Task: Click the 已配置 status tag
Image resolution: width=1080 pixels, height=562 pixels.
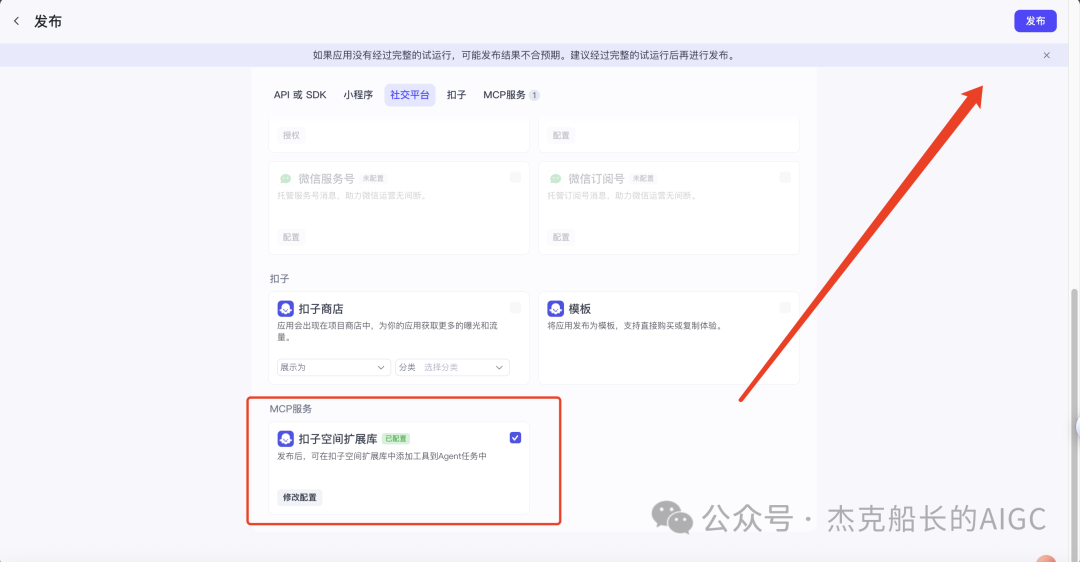Action: click(x=396, y=439)
